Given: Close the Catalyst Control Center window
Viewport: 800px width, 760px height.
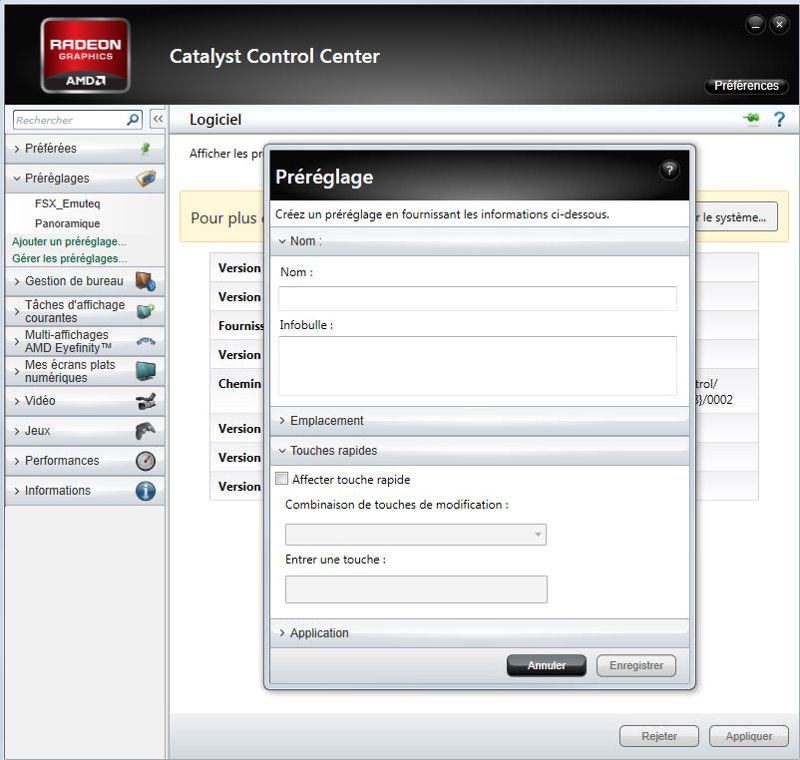Looking at the screenshot, I should click(779, 24).
